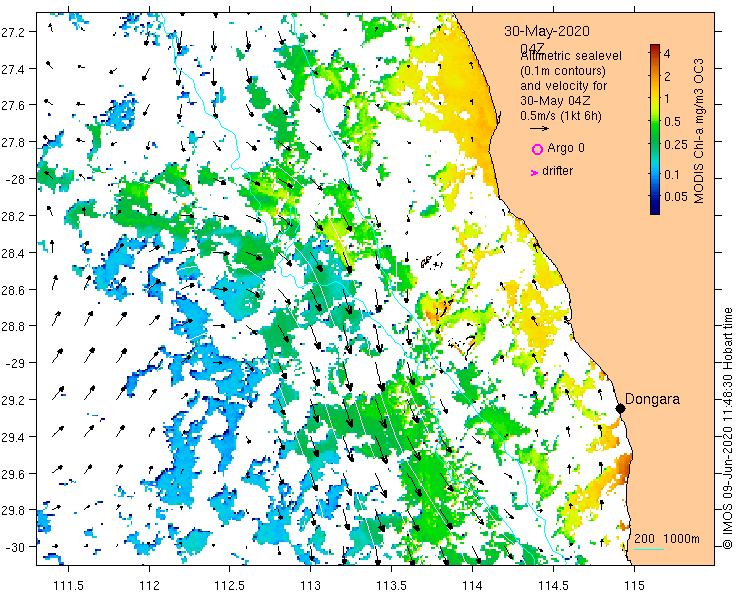The width and height of the screenshot is (740, 592).
Task: Click latitude label 29.6
Action: pyautogui.click(x=12, y=474)
